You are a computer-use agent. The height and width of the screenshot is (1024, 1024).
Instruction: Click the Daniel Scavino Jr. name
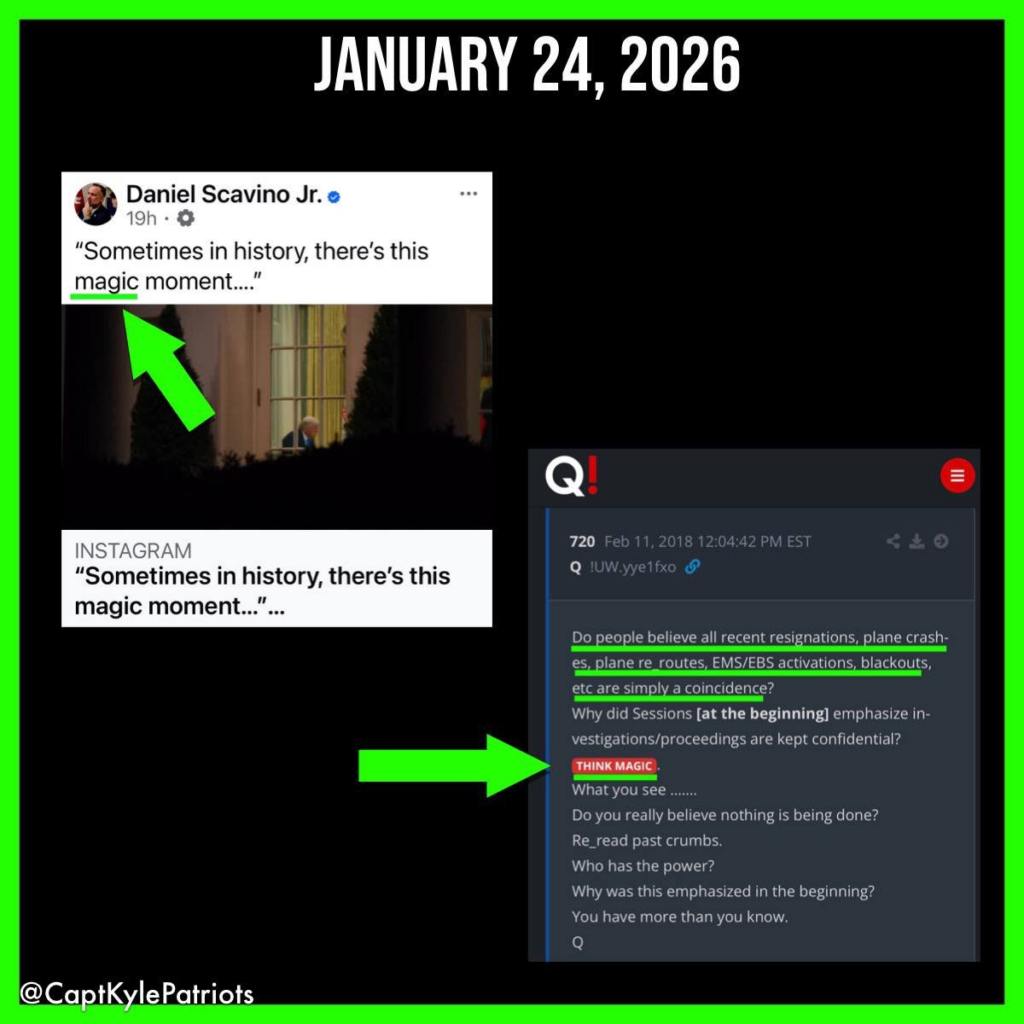coord(223,194)
